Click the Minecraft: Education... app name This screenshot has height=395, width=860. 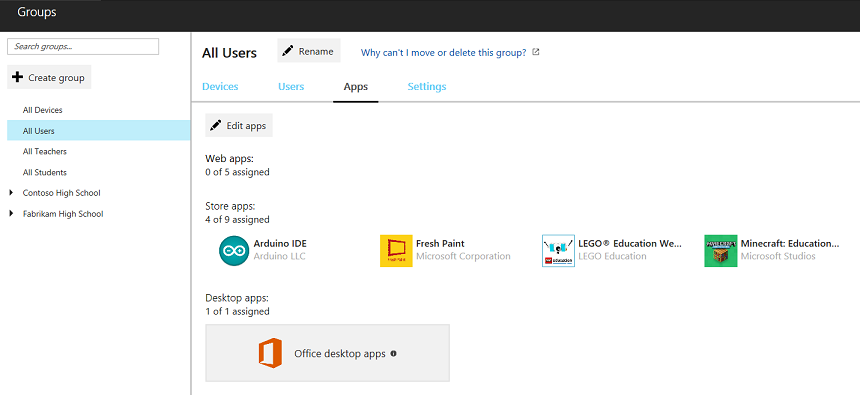tap(790, 244)
